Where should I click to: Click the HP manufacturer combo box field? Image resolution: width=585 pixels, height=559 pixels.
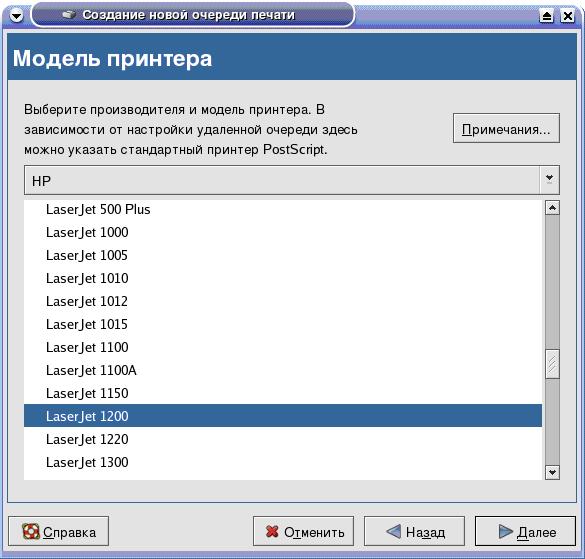(x=292, y=180)
